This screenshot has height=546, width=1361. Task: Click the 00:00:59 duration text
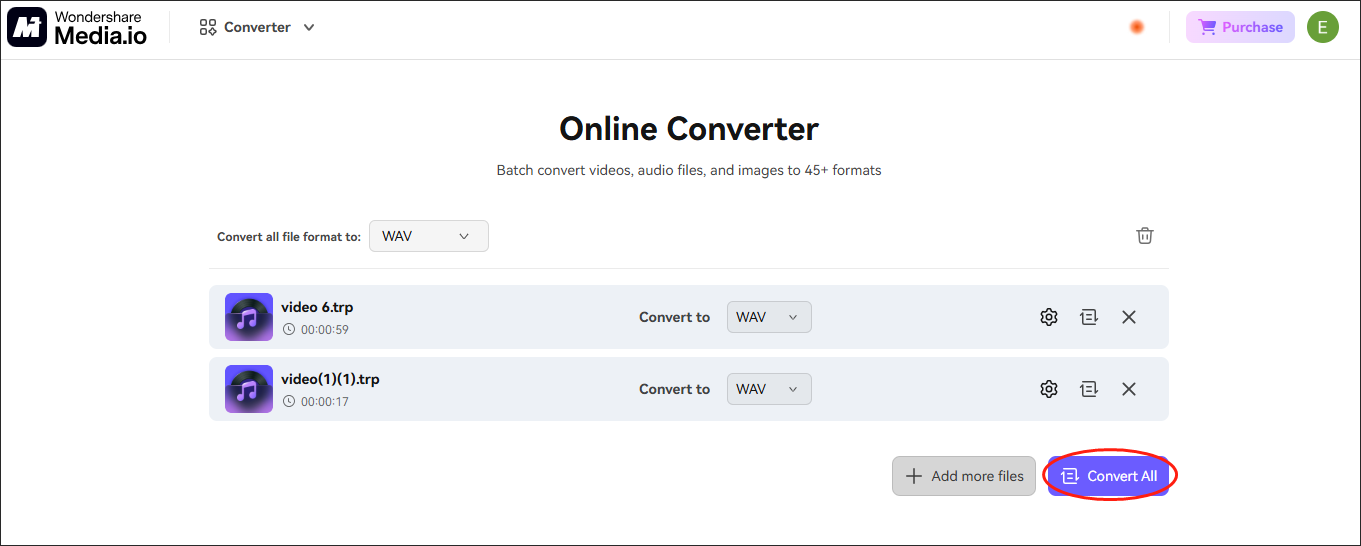[x=325, y=329]
